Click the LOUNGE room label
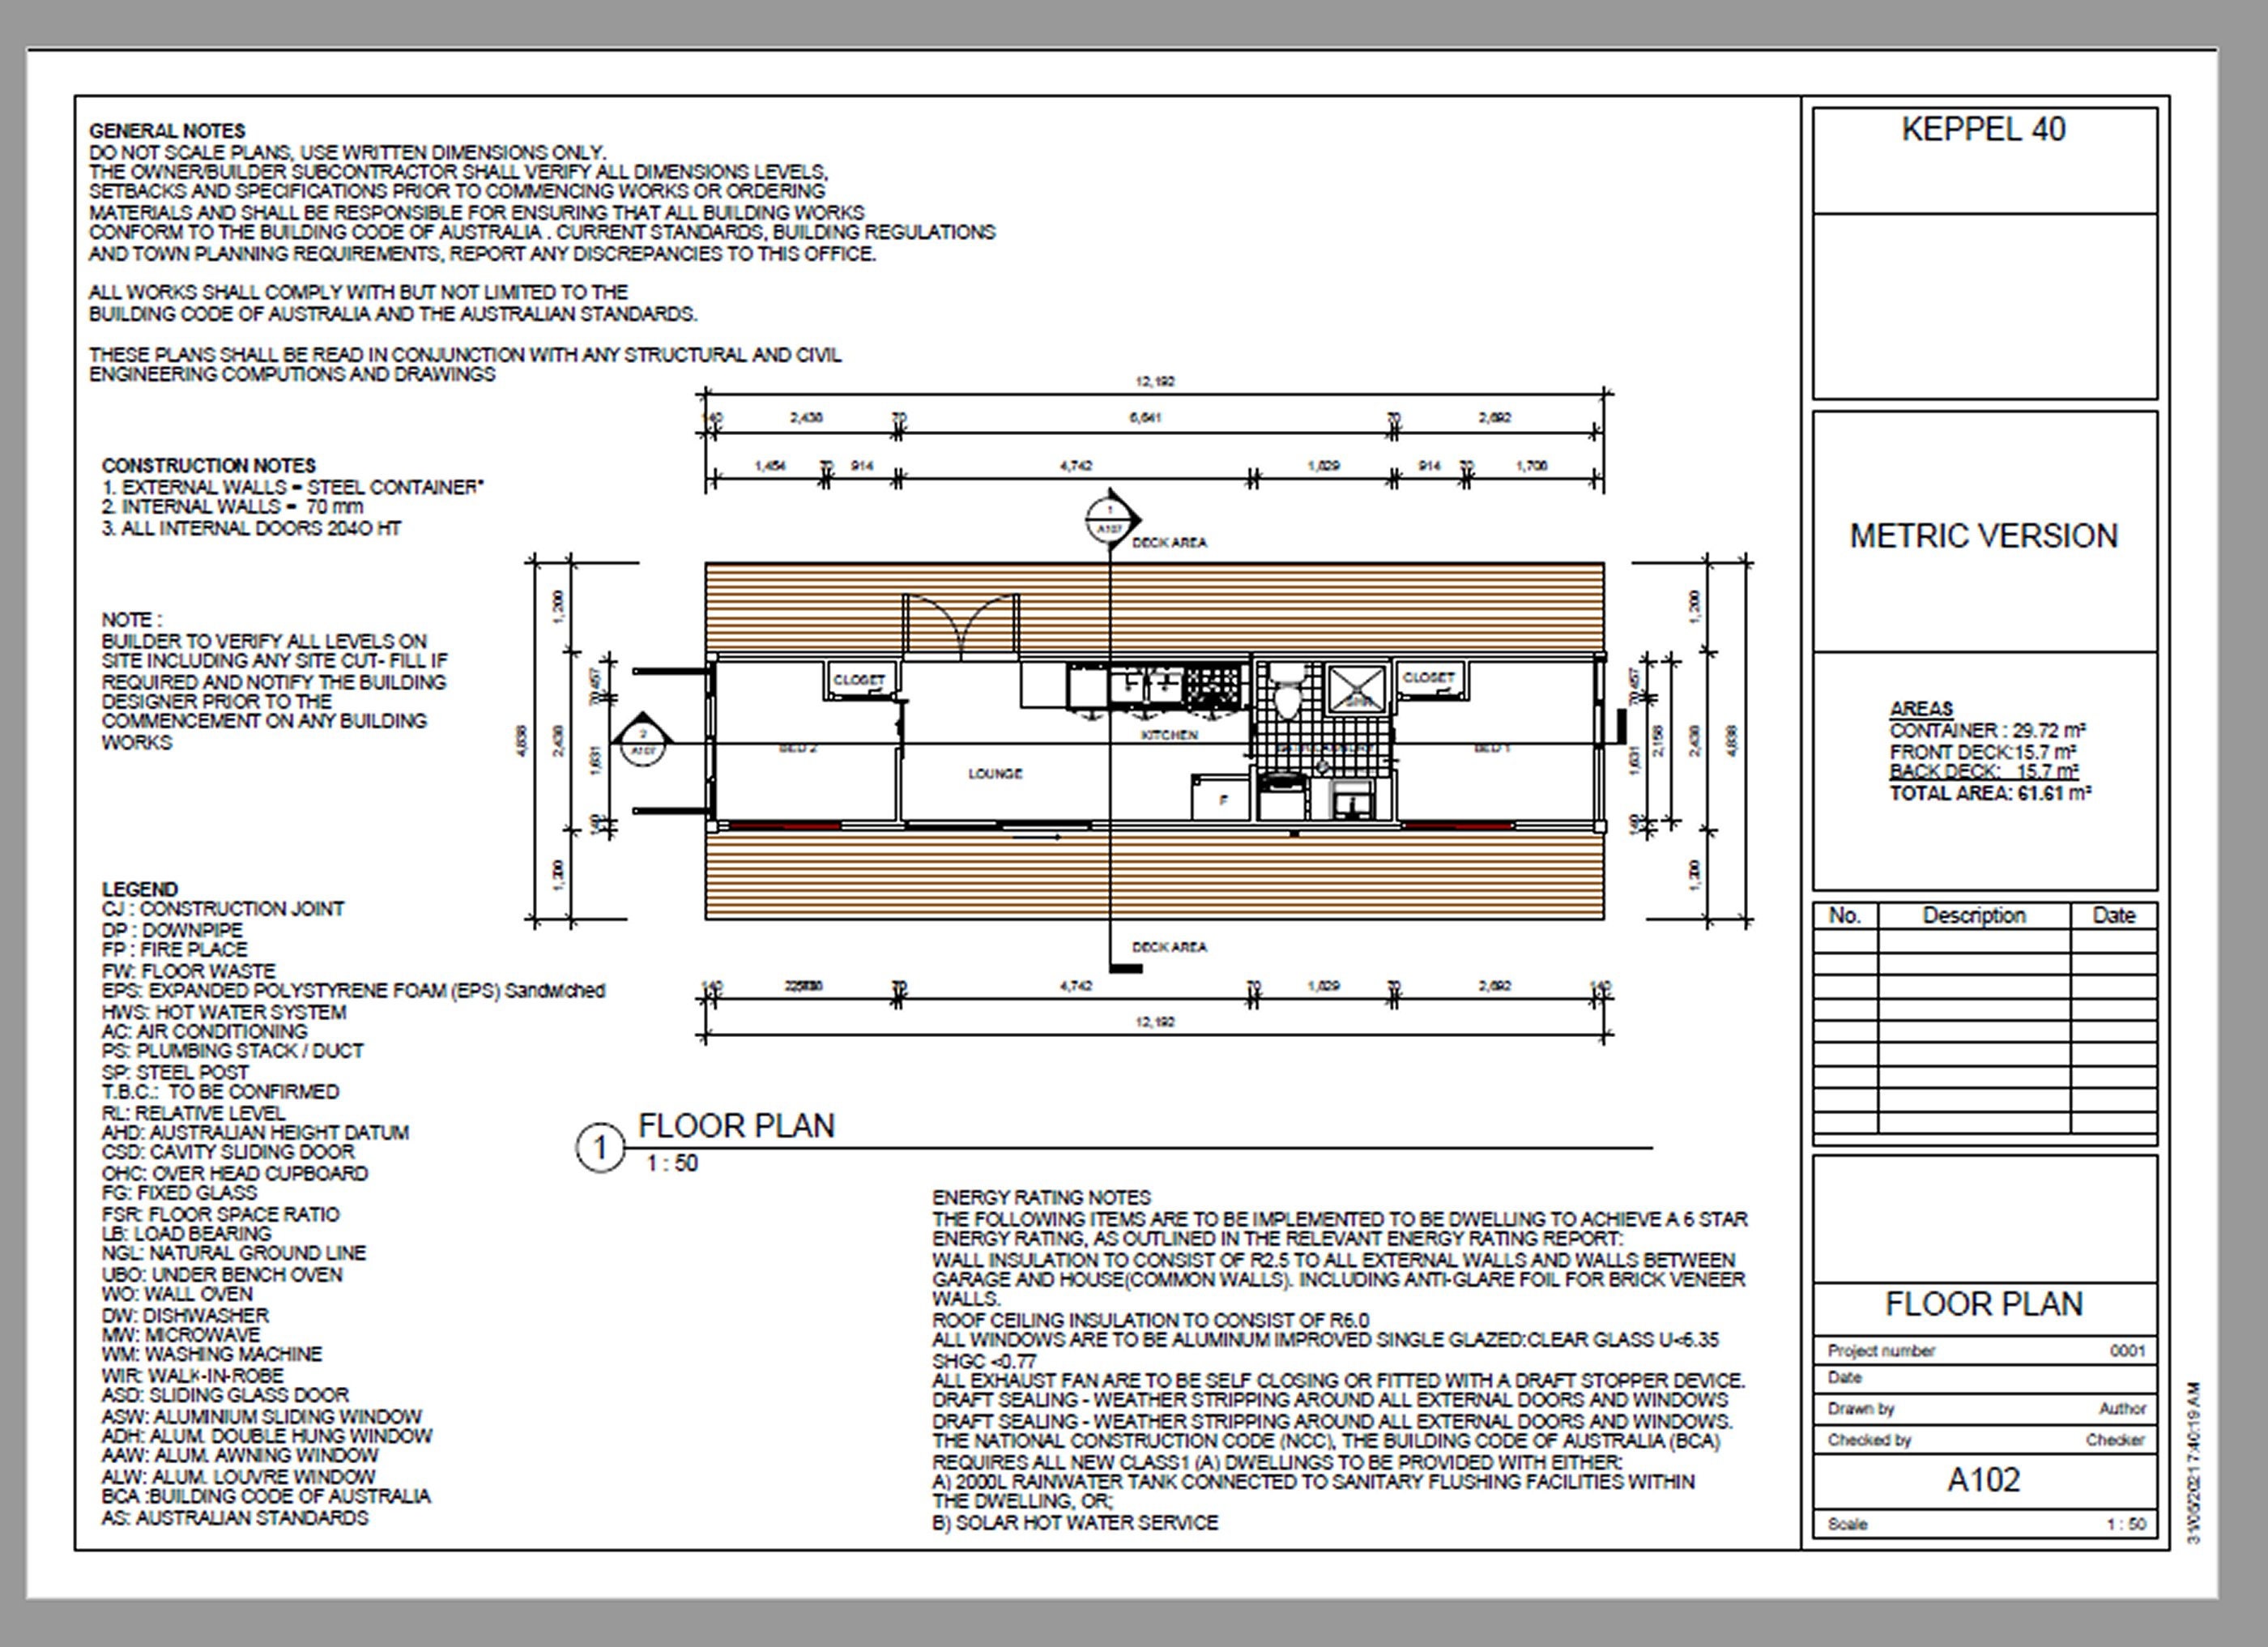2268x1647 pixels. coord(995,773)
